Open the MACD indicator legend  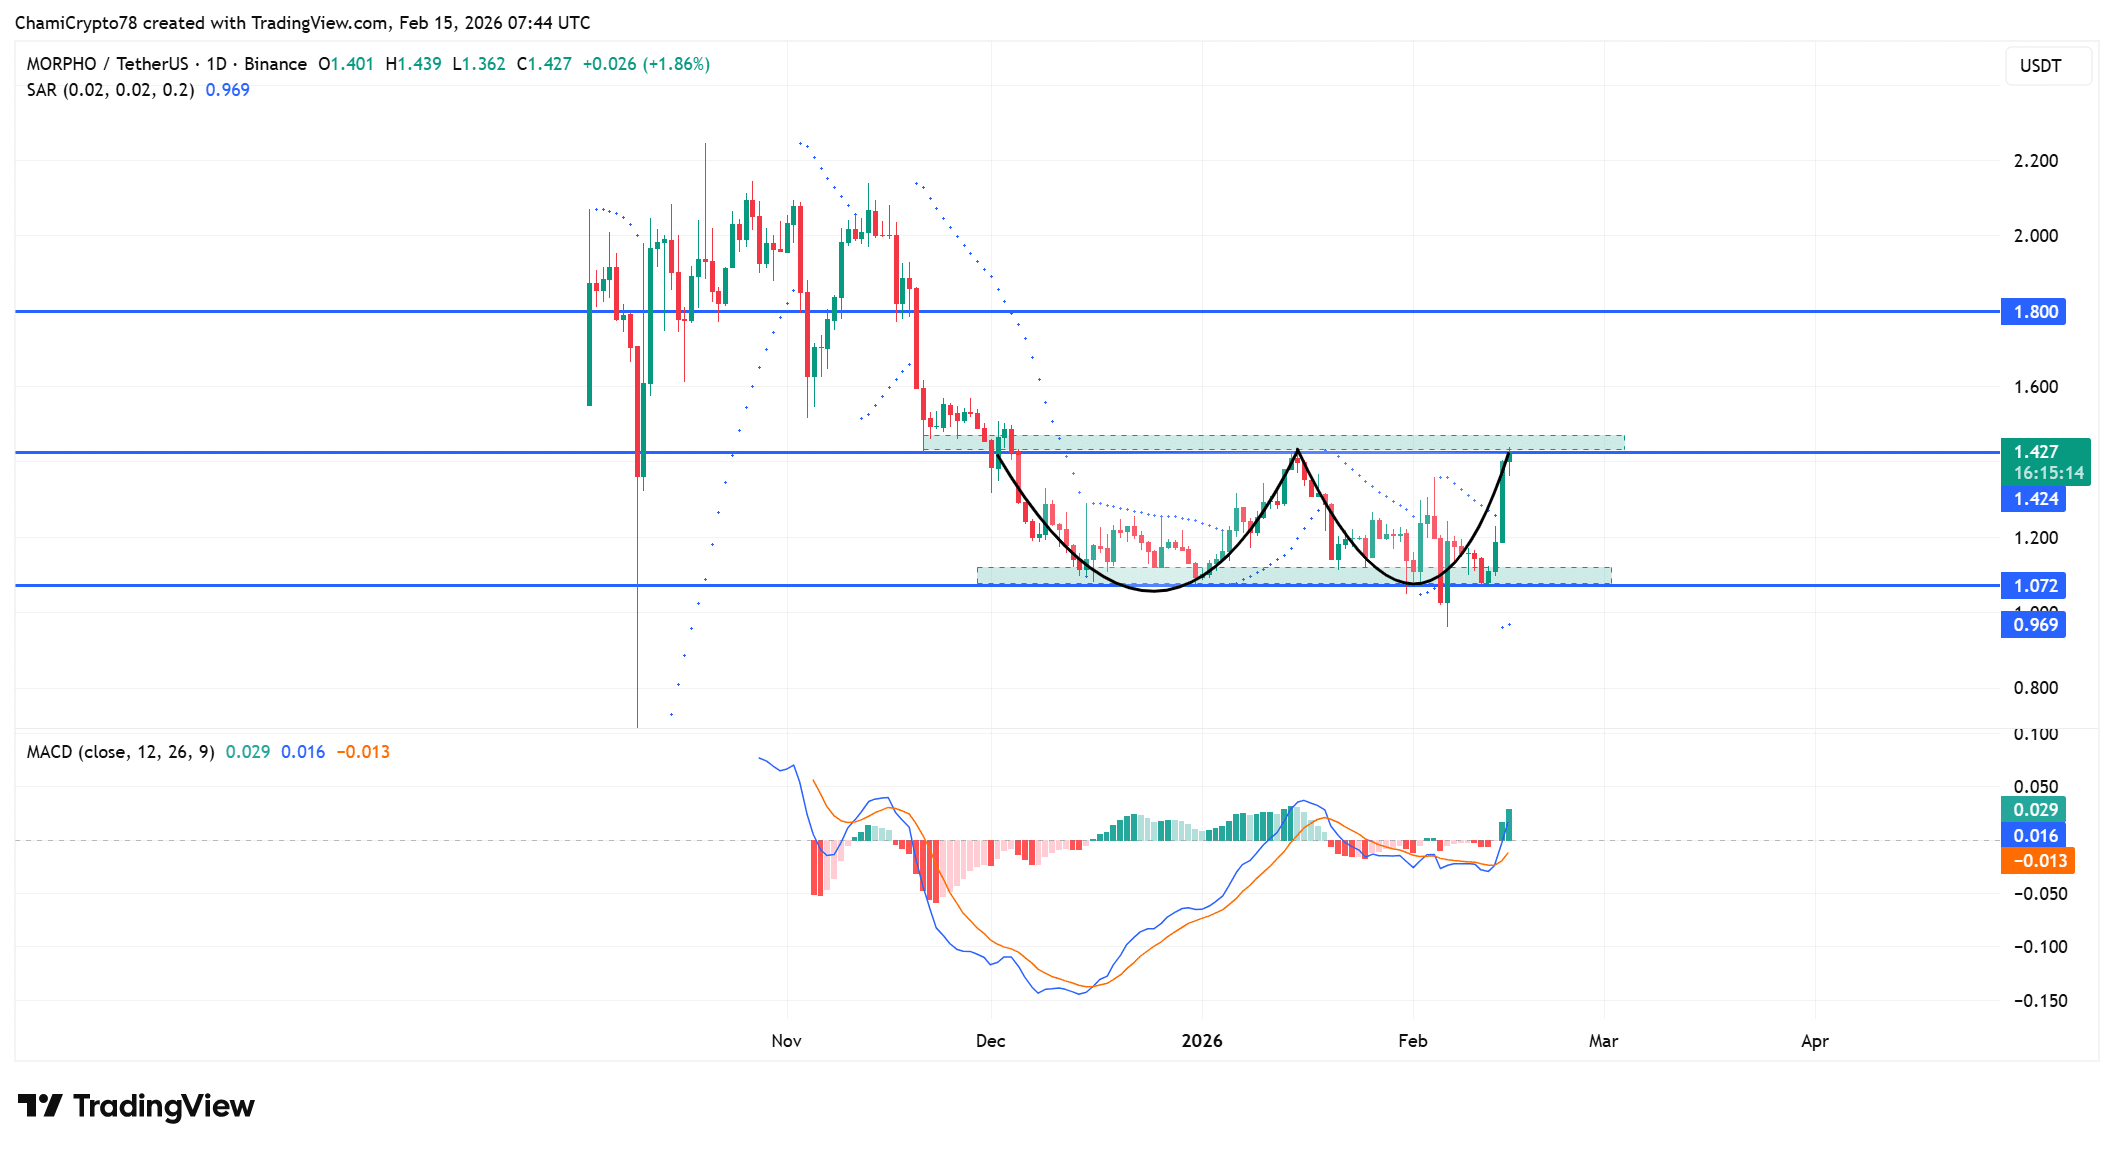point(120,752)
